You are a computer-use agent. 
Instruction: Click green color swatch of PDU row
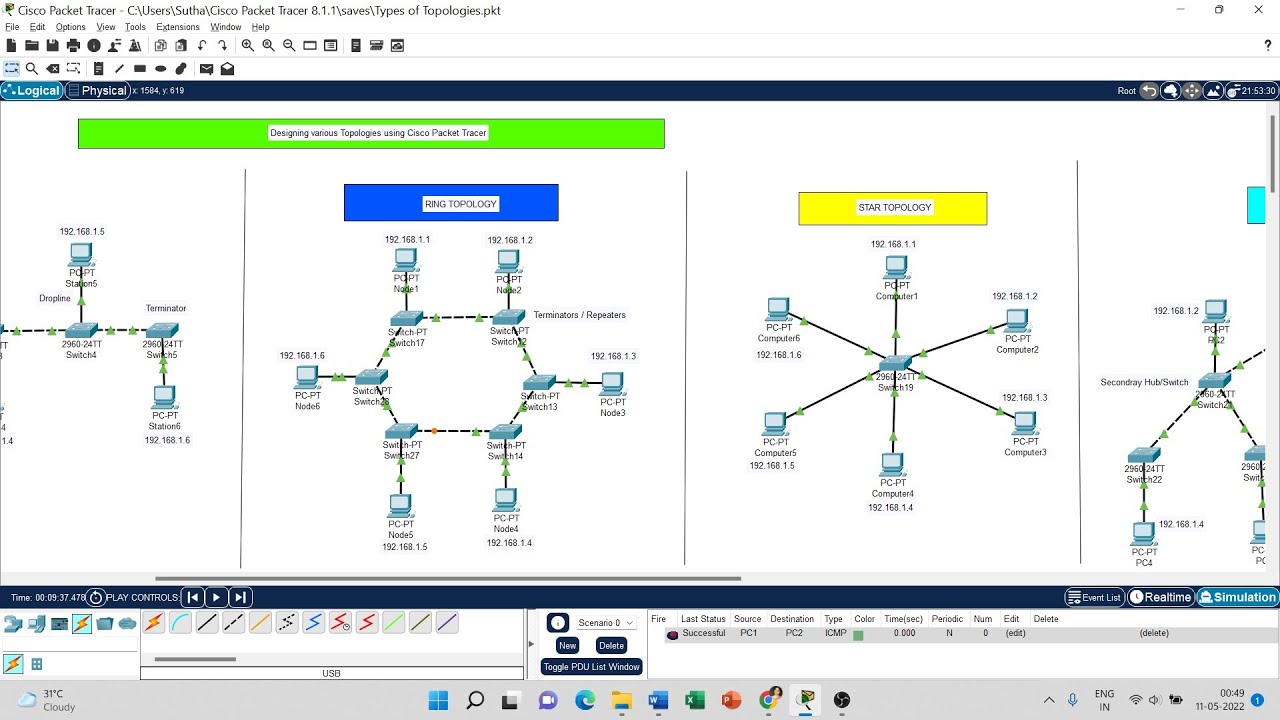pos(858,634)
